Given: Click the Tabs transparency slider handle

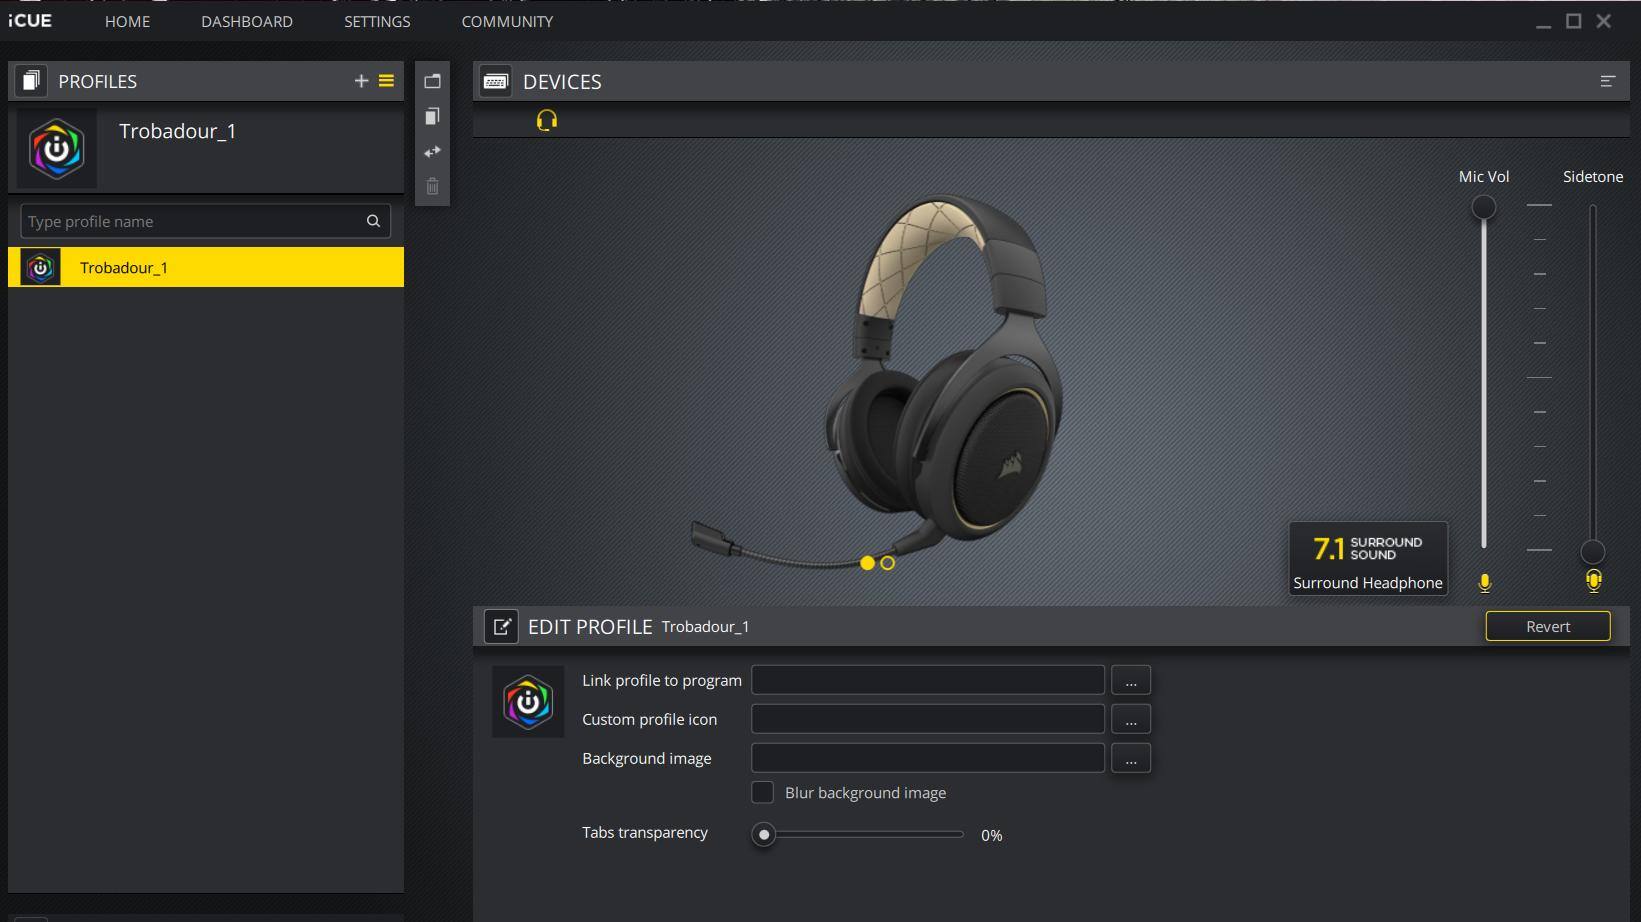Looking at the screenshot, I should pyautogui.click(x=764, y=834).
